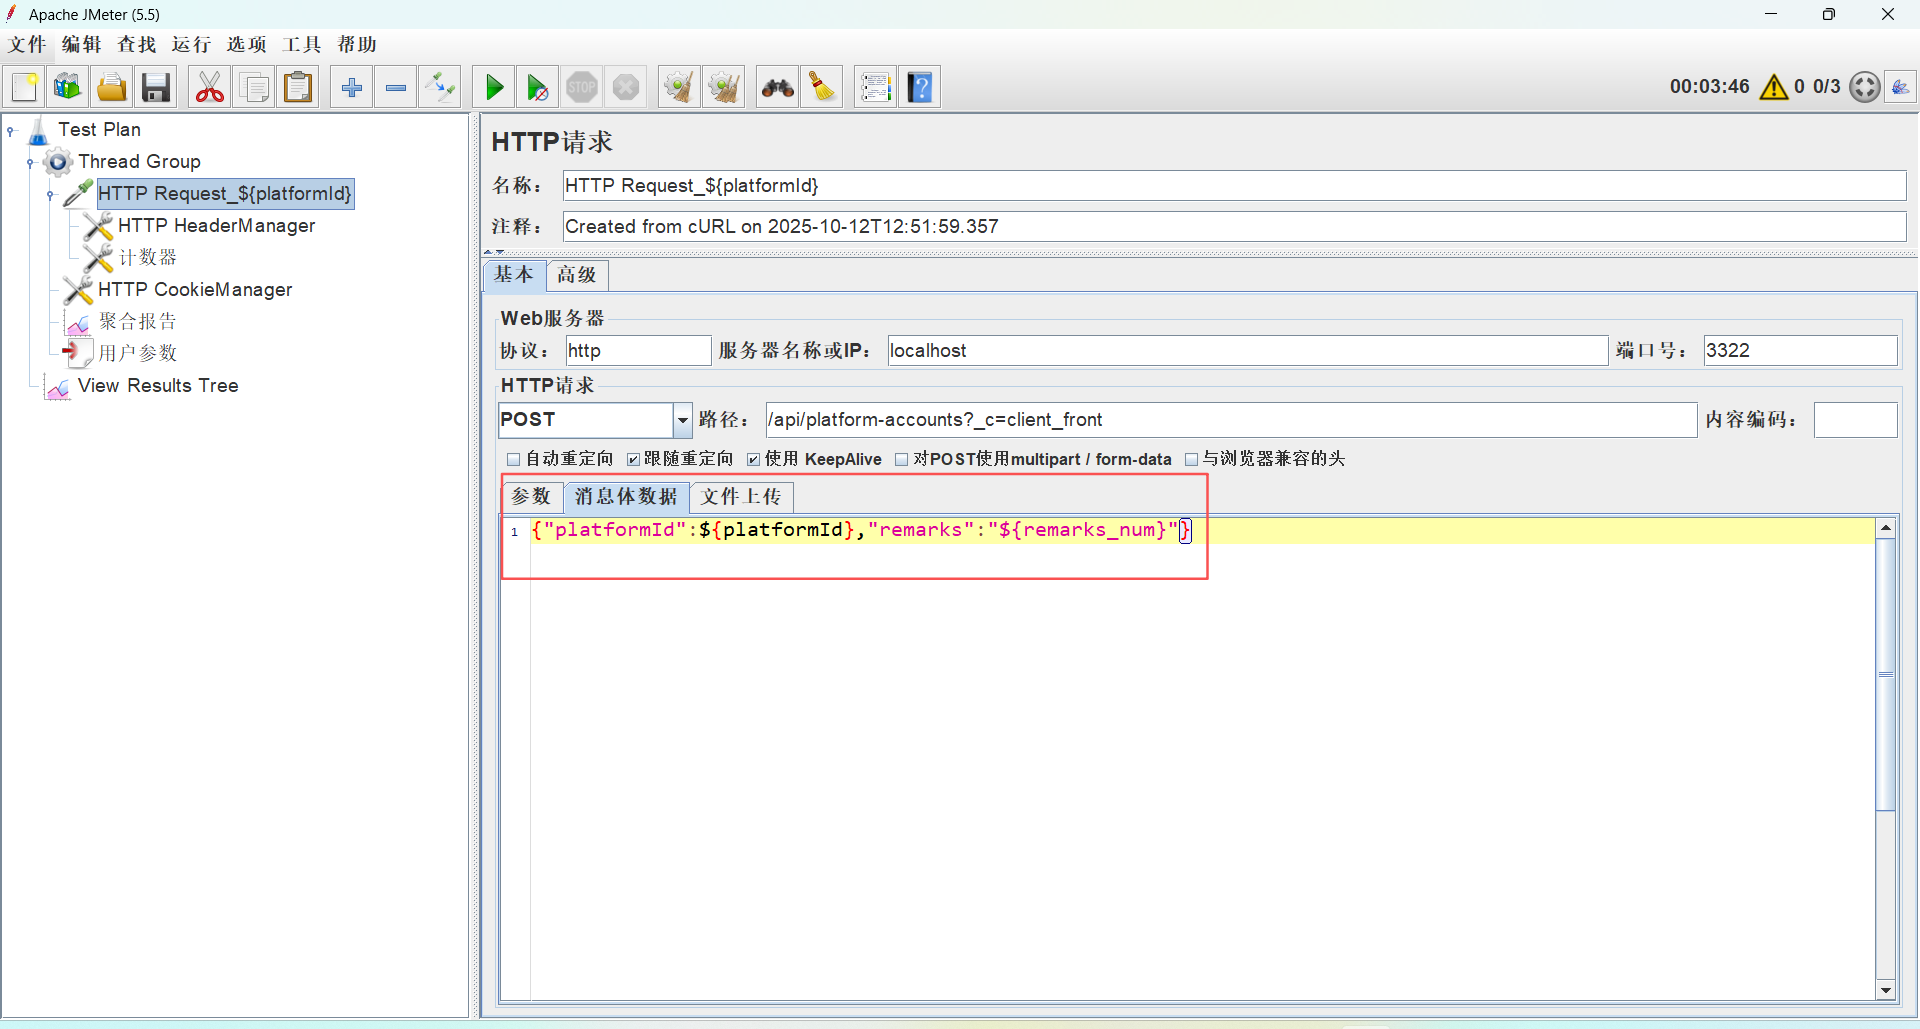Switch to the 基本 tab

pyautogui.click(x=514, y=275)
